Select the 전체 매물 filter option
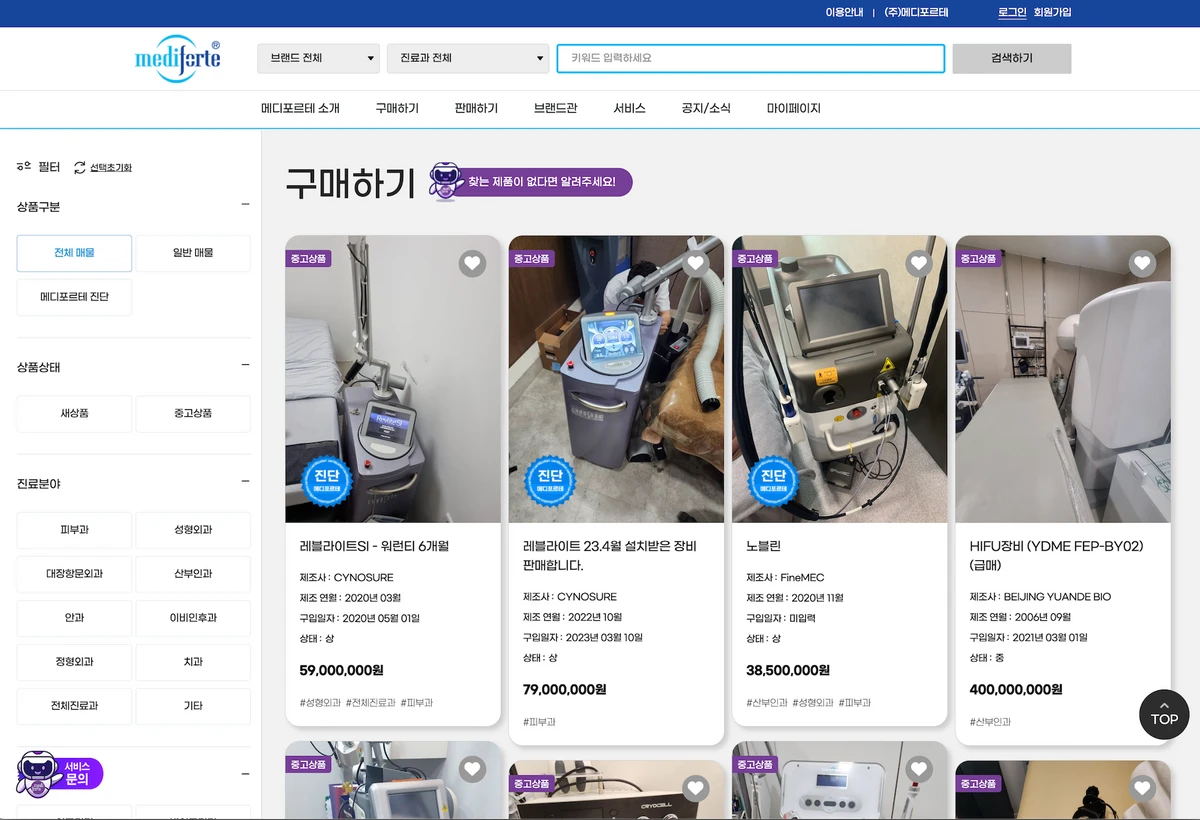Viewport: 1200px width, 820px height. click(x=74, y=253)
